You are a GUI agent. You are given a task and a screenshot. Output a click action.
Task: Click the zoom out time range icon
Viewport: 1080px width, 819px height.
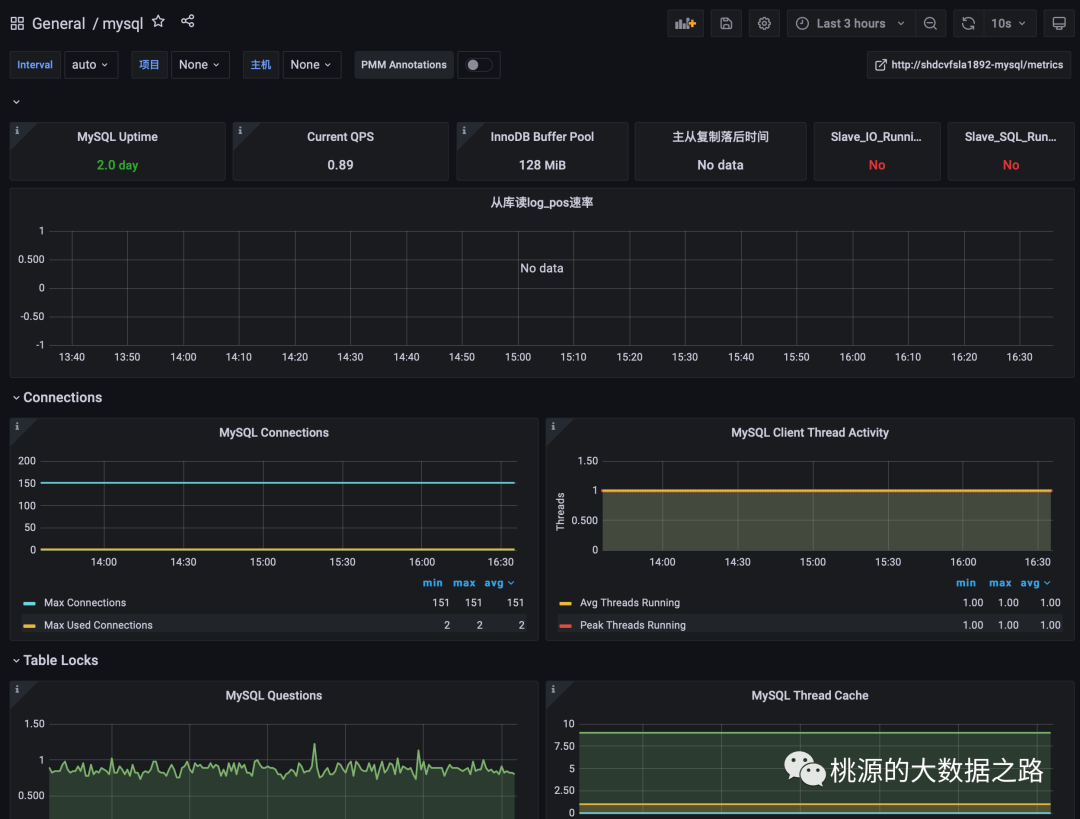coord(930,23)
